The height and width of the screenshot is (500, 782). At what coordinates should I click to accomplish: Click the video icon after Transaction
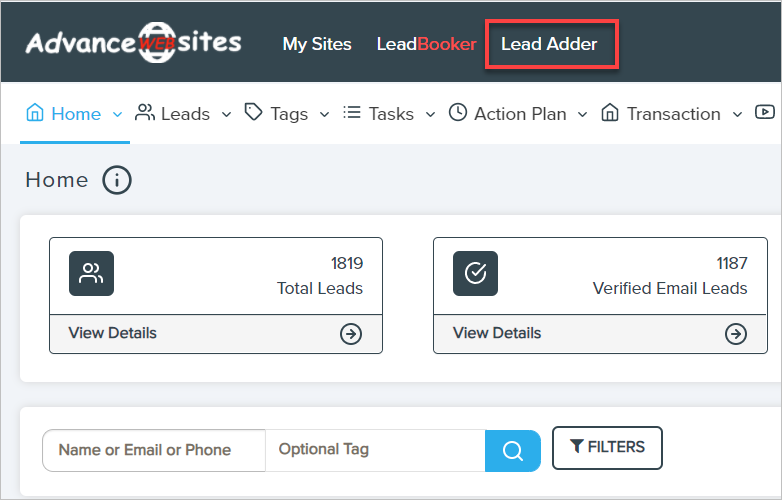point(765,114)
